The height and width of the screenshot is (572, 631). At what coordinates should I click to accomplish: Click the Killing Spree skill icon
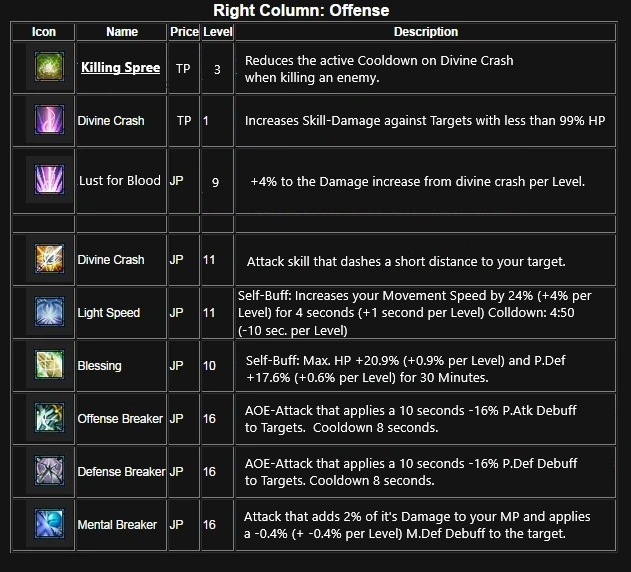tap(49, 66)
